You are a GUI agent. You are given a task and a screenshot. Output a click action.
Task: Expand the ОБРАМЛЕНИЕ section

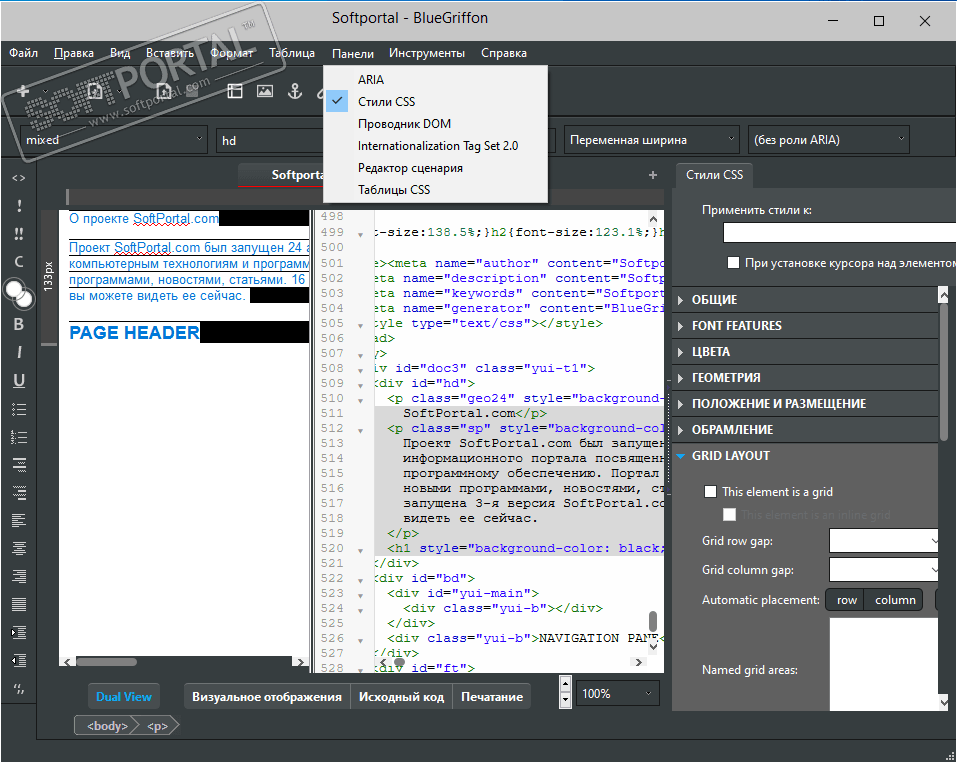point(805,430)
